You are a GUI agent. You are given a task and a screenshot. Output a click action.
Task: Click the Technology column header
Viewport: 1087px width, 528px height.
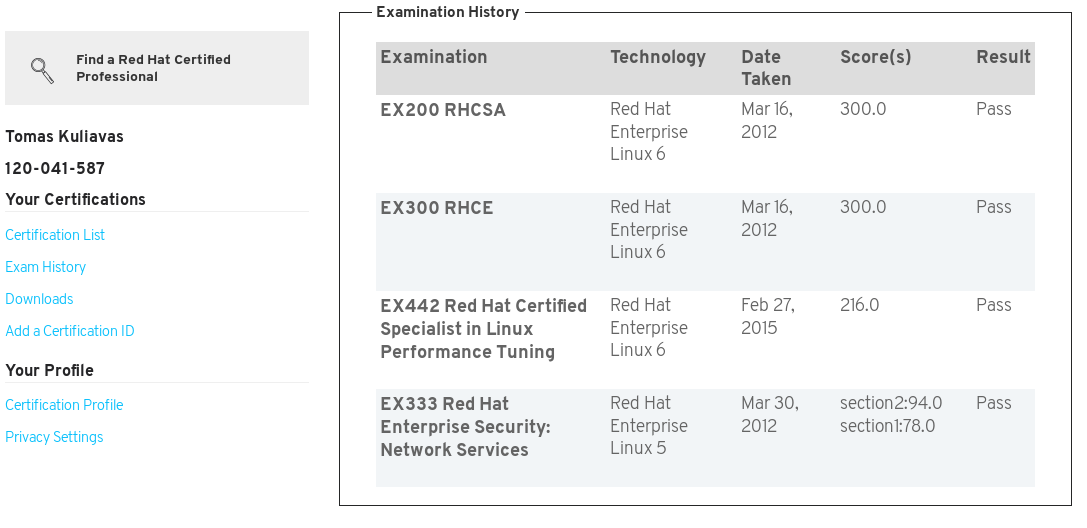click(658, 57)
